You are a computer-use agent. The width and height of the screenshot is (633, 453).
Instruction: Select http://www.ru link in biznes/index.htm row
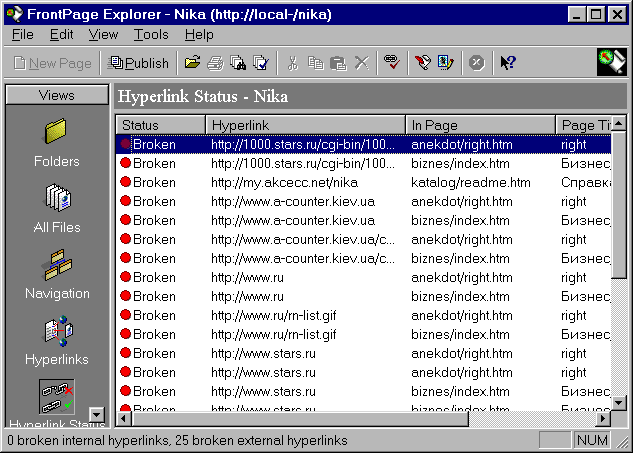pos(363,296)
